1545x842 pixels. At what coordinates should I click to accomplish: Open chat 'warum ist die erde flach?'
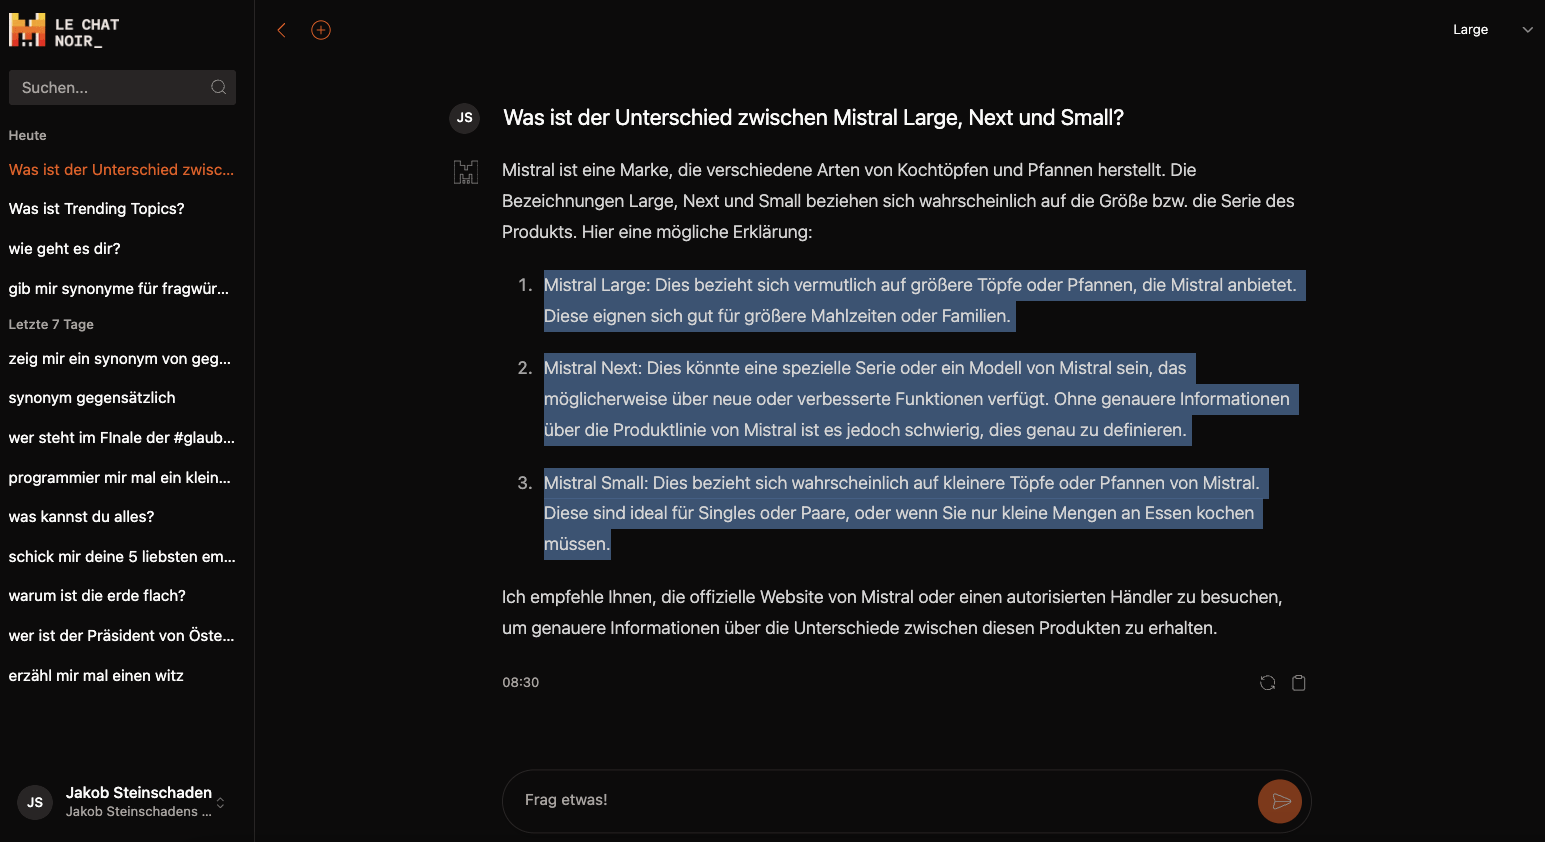pyautogui.click(x=97, y=596)
